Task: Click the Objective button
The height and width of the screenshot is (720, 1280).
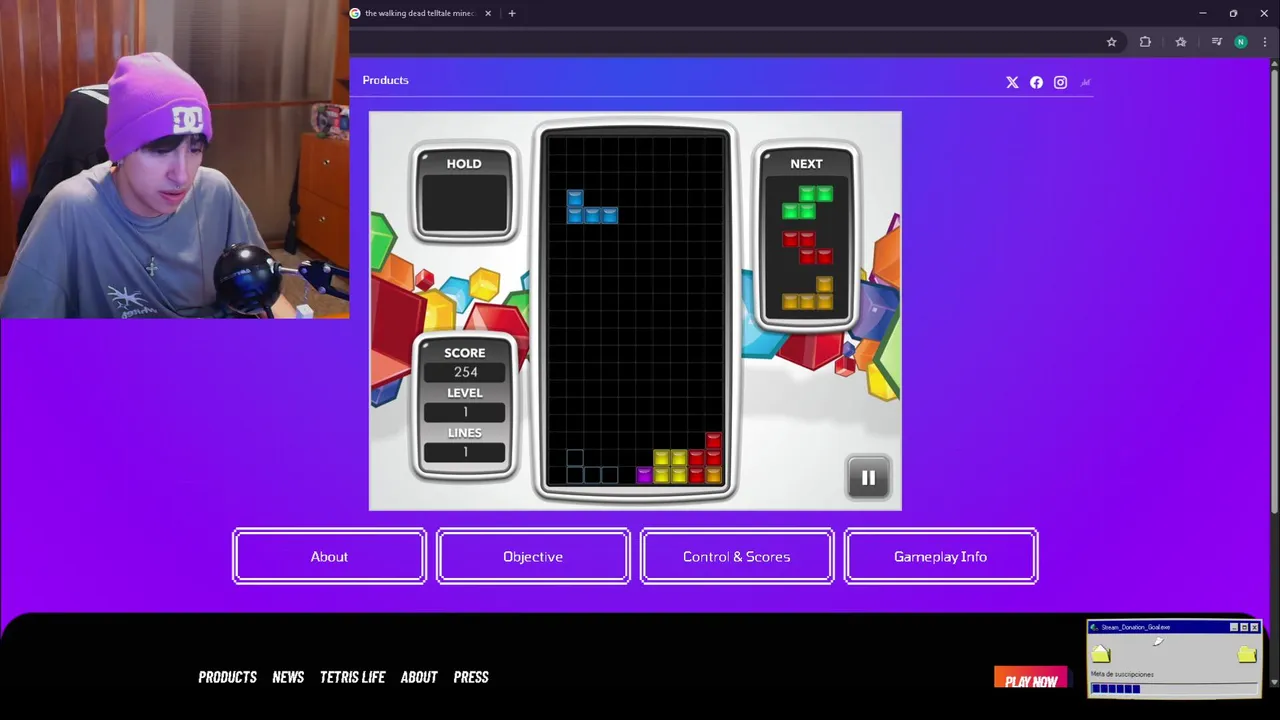Action: (x=533, y=556)
